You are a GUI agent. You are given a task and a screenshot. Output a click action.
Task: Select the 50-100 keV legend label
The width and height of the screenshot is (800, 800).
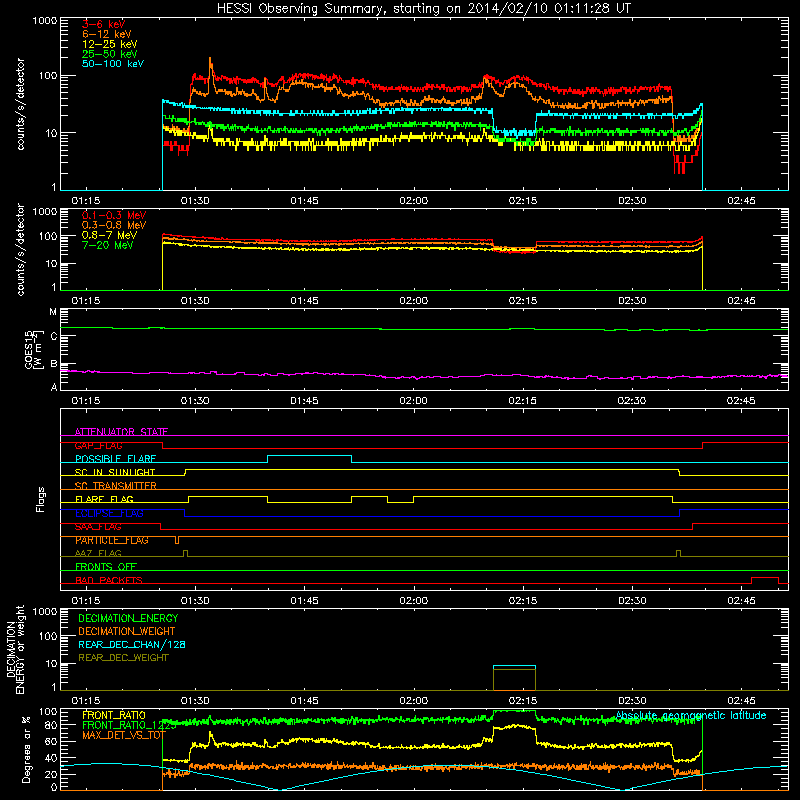113,64
